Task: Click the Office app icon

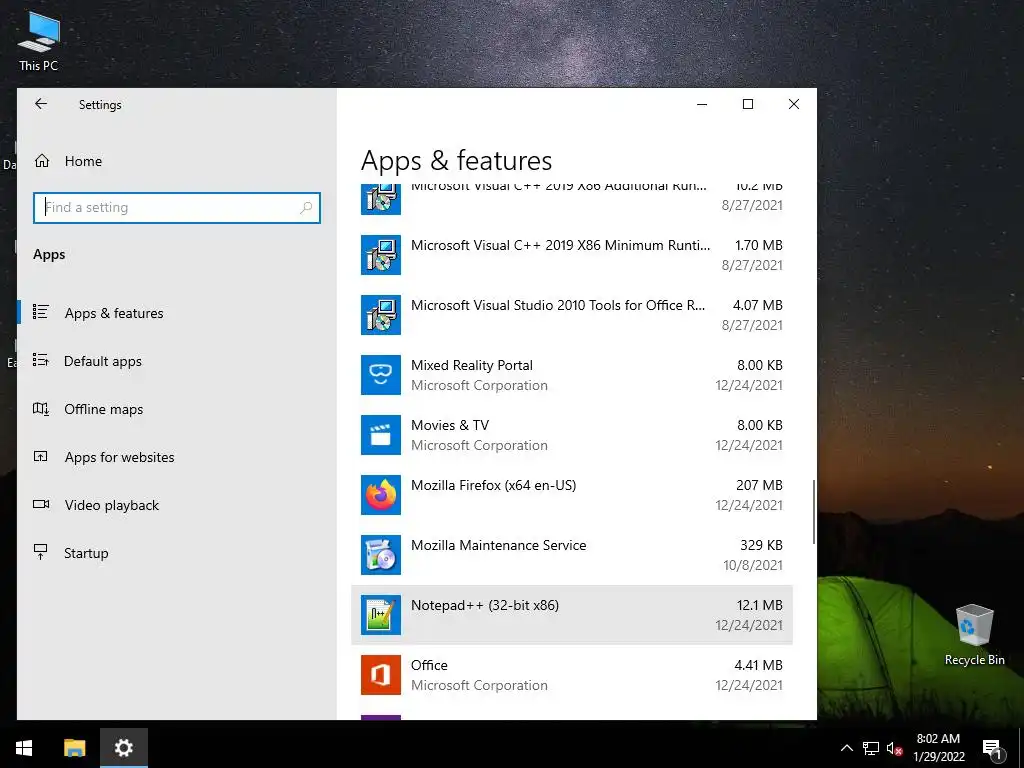Action: coord(381,675)
